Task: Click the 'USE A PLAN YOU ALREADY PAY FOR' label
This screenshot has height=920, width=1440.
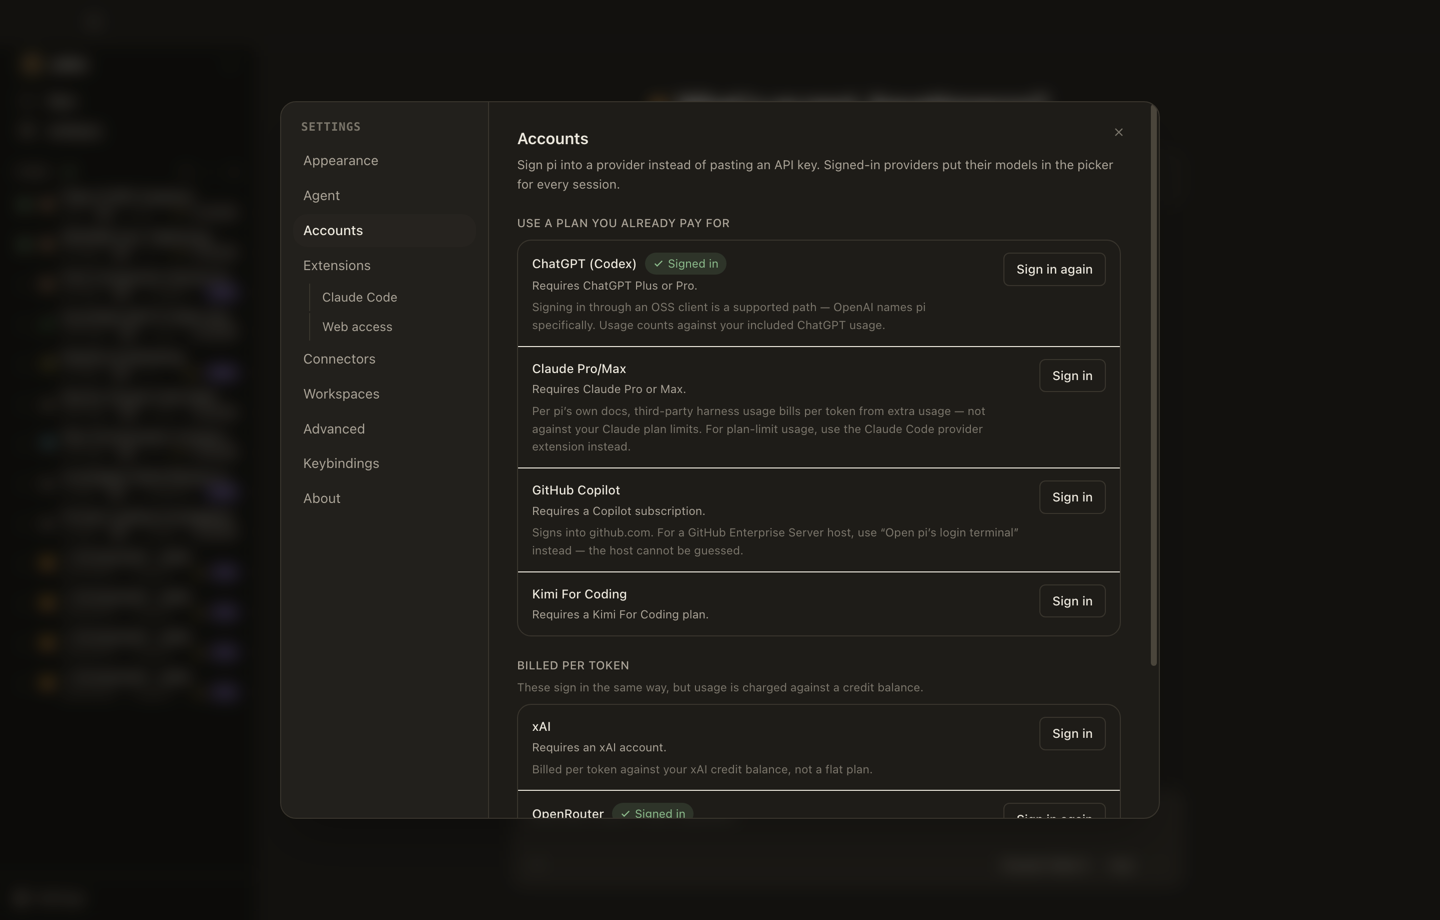Action: (x=623, y=223)
